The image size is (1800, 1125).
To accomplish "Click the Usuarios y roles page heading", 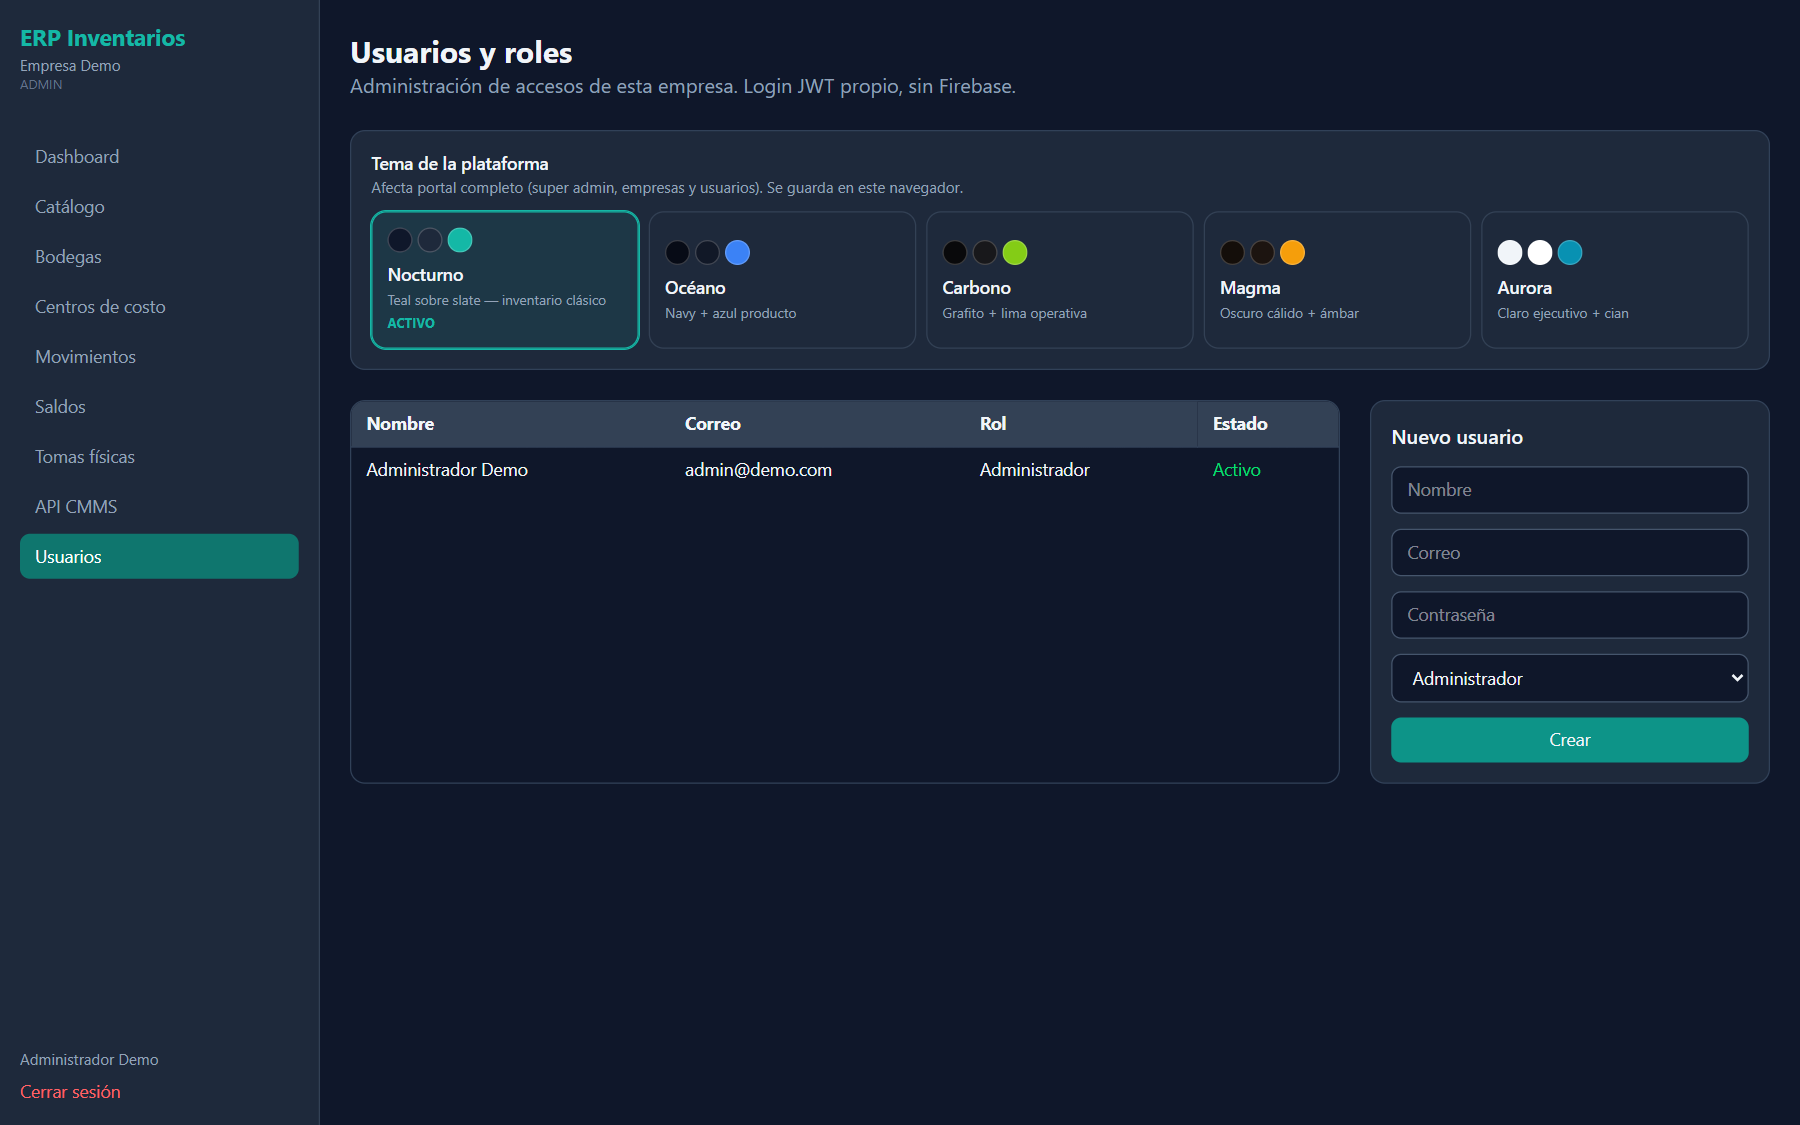I will [x=461, y=53].
